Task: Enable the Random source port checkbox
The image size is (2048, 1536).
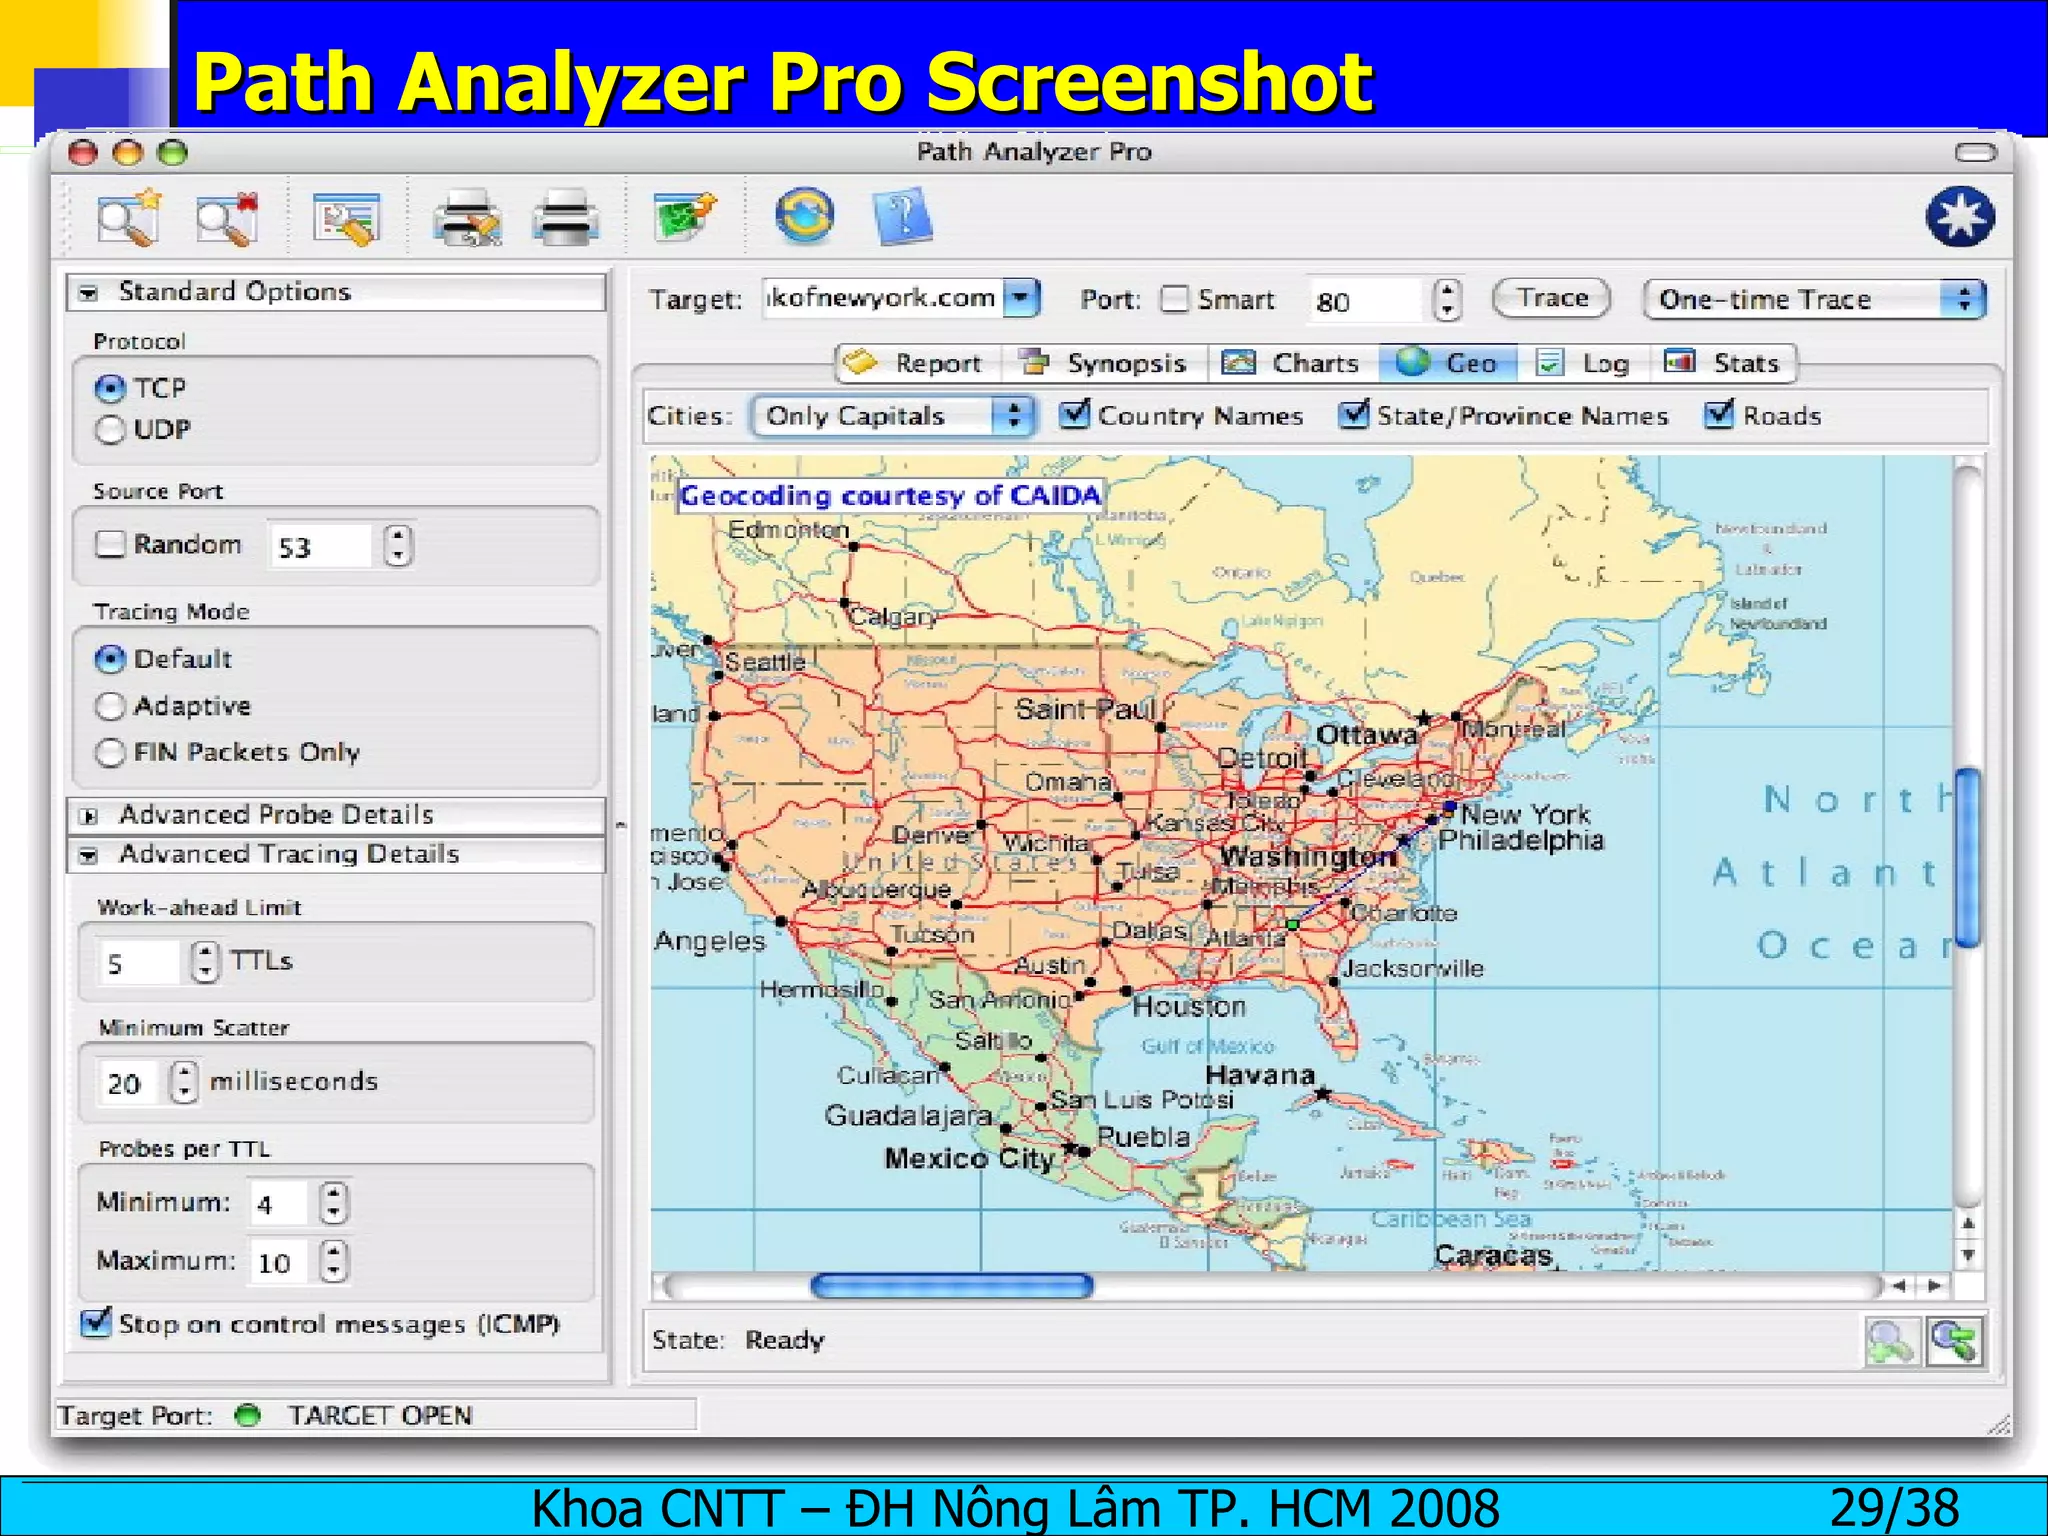Action: [x=109, y=544]
